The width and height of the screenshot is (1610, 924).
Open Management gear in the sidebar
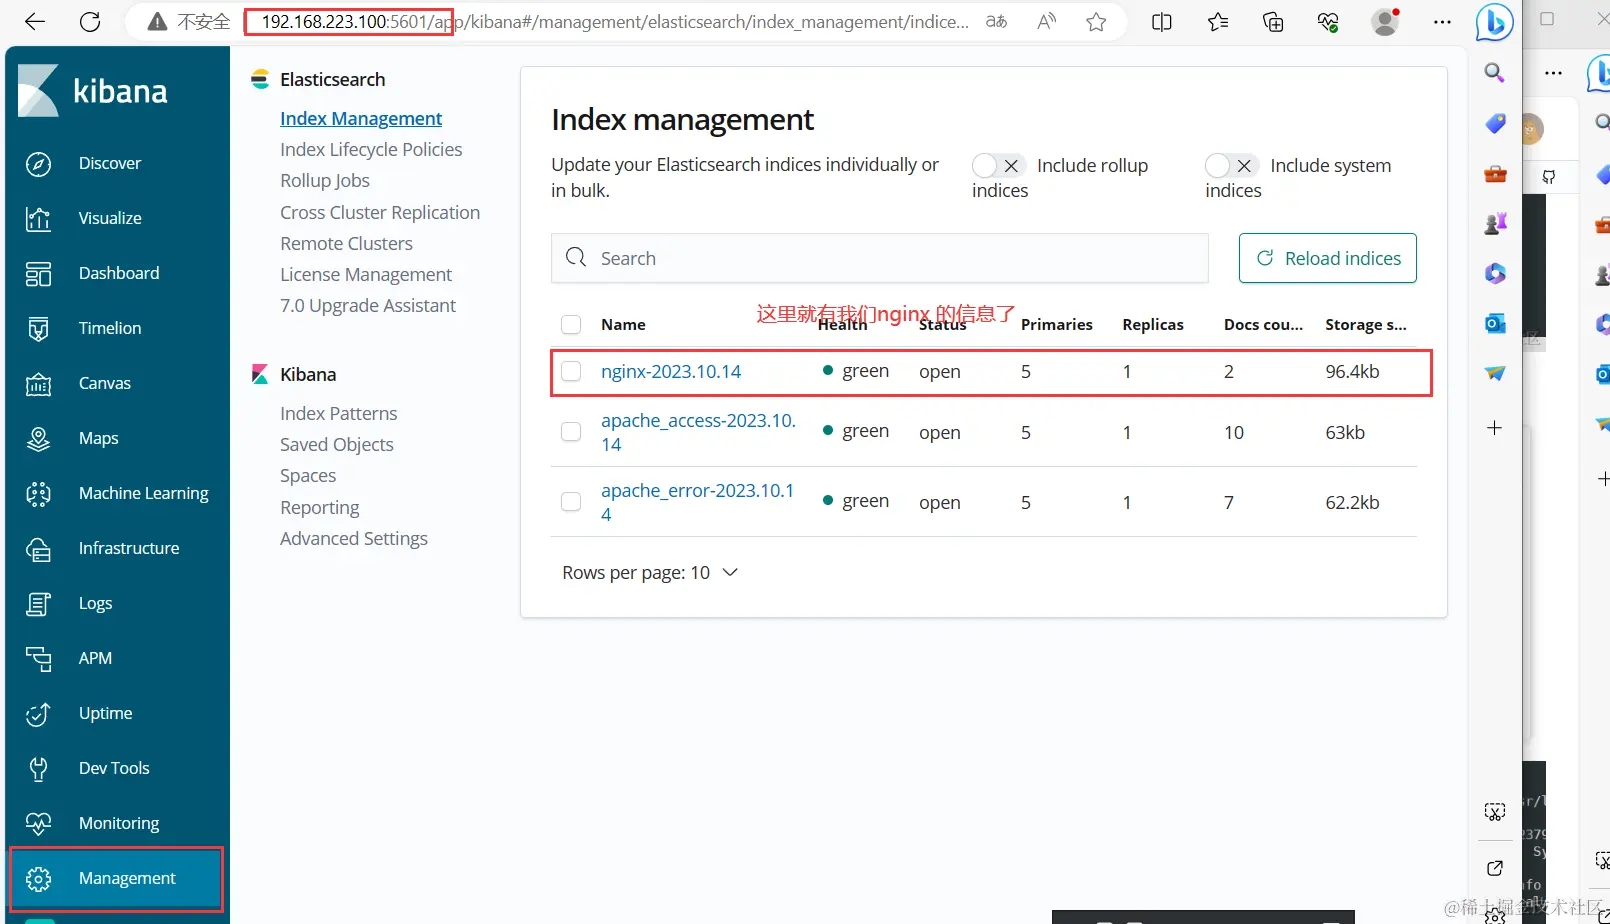pos(38,878)
